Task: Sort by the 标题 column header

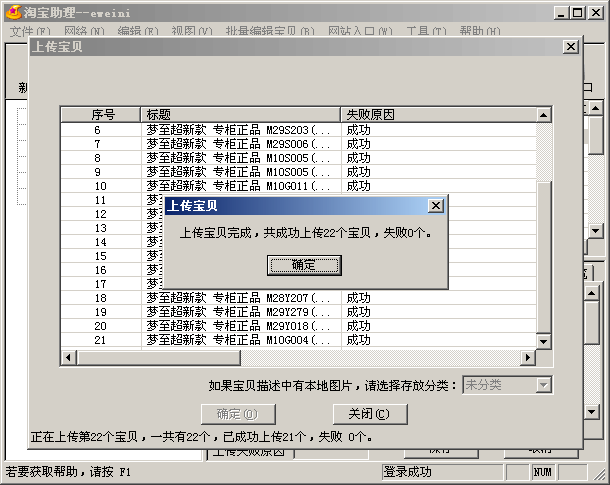Action: point(240,115)
